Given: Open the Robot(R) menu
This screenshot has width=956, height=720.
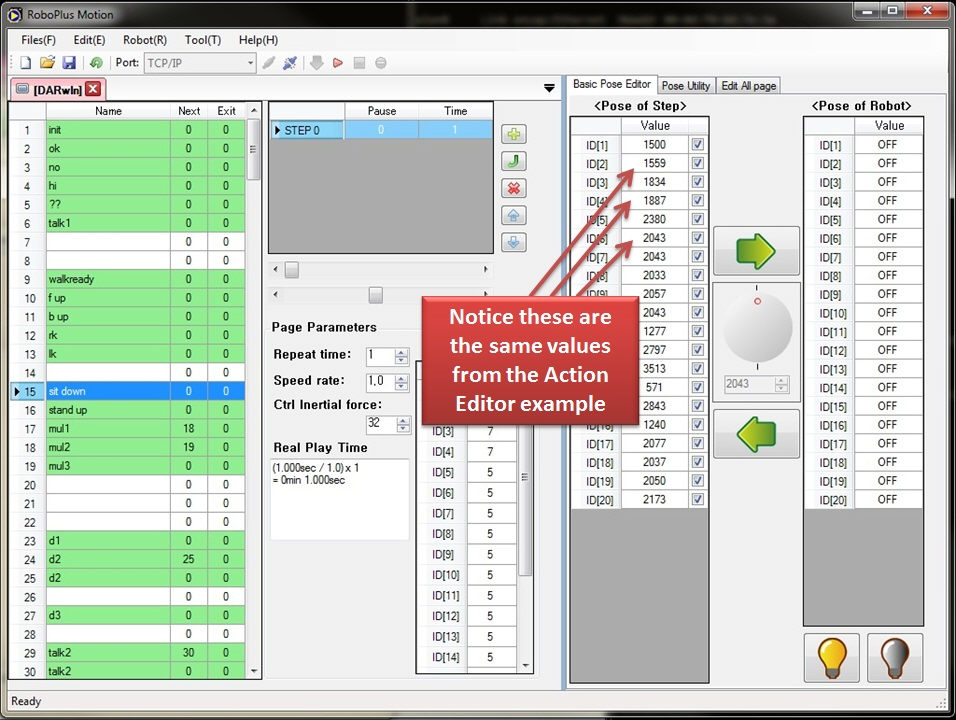Looking at the screenshot, I should 144,40.
